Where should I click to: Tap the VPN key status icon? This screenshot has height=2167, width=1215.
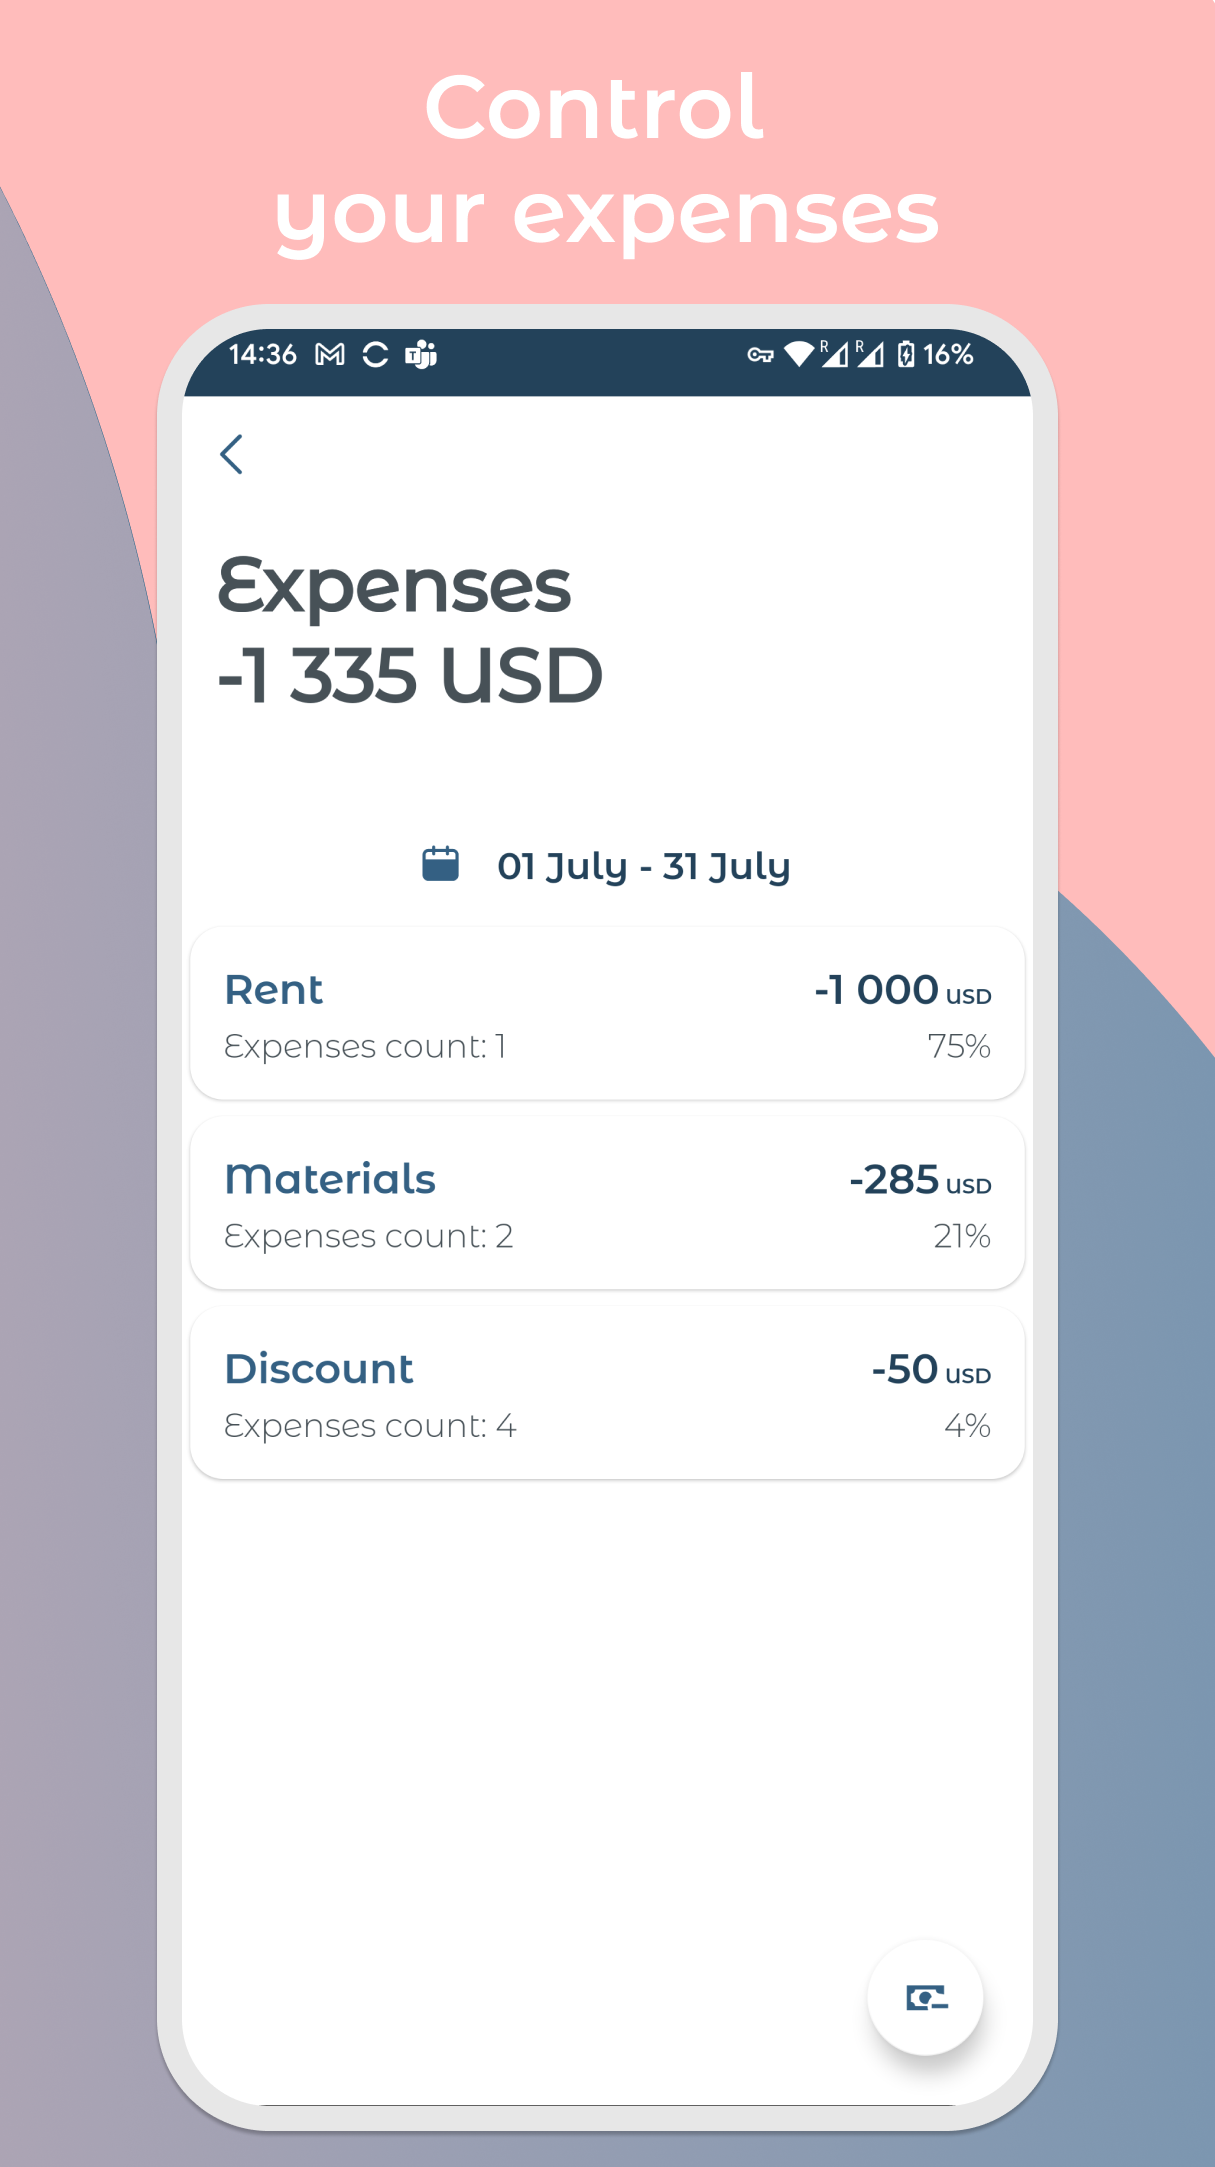pos(760,355)
